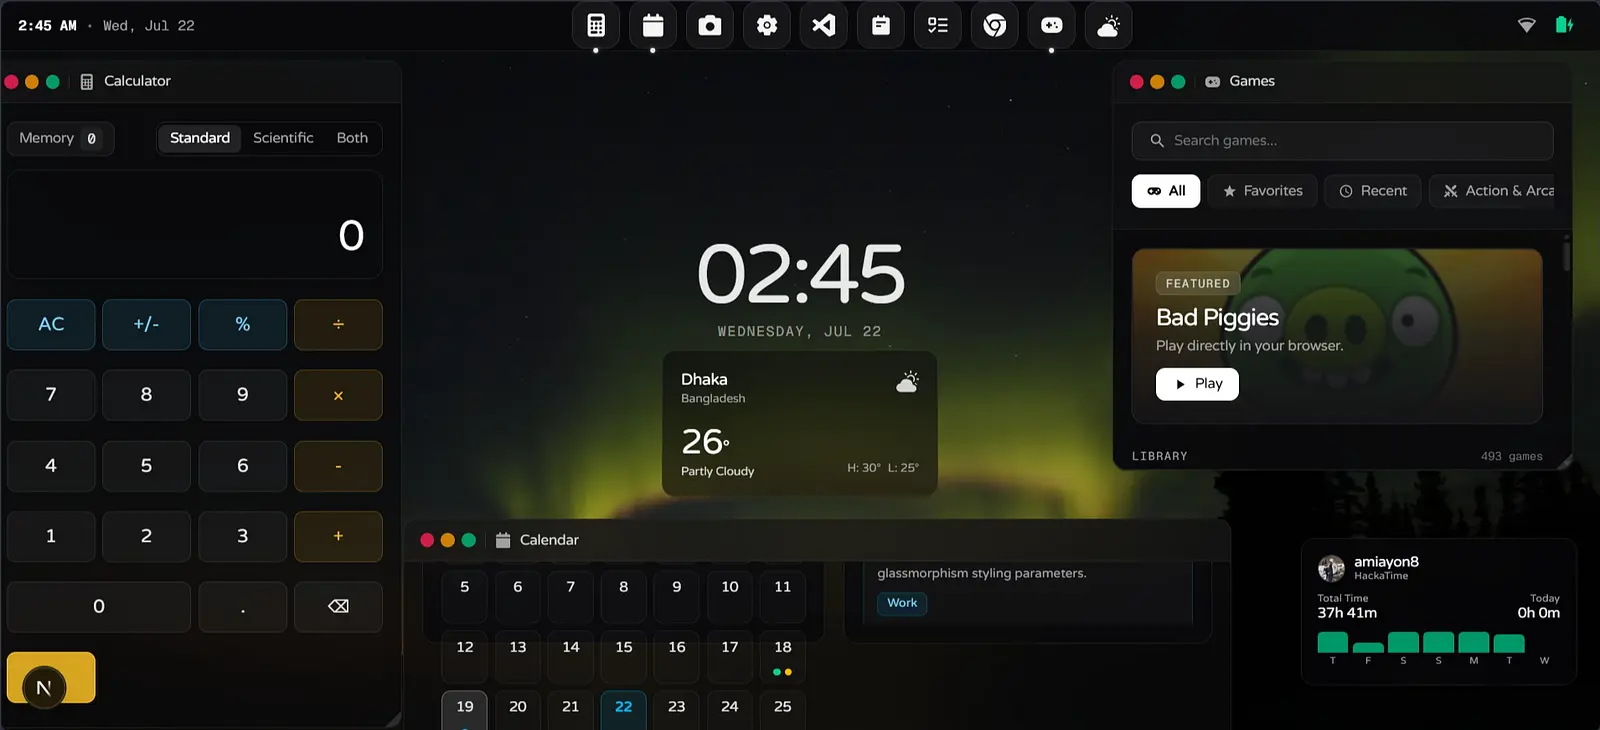Click the 493 games library count
The height and width of the screenshot is (730, 1600).
tap(1511, 456)
